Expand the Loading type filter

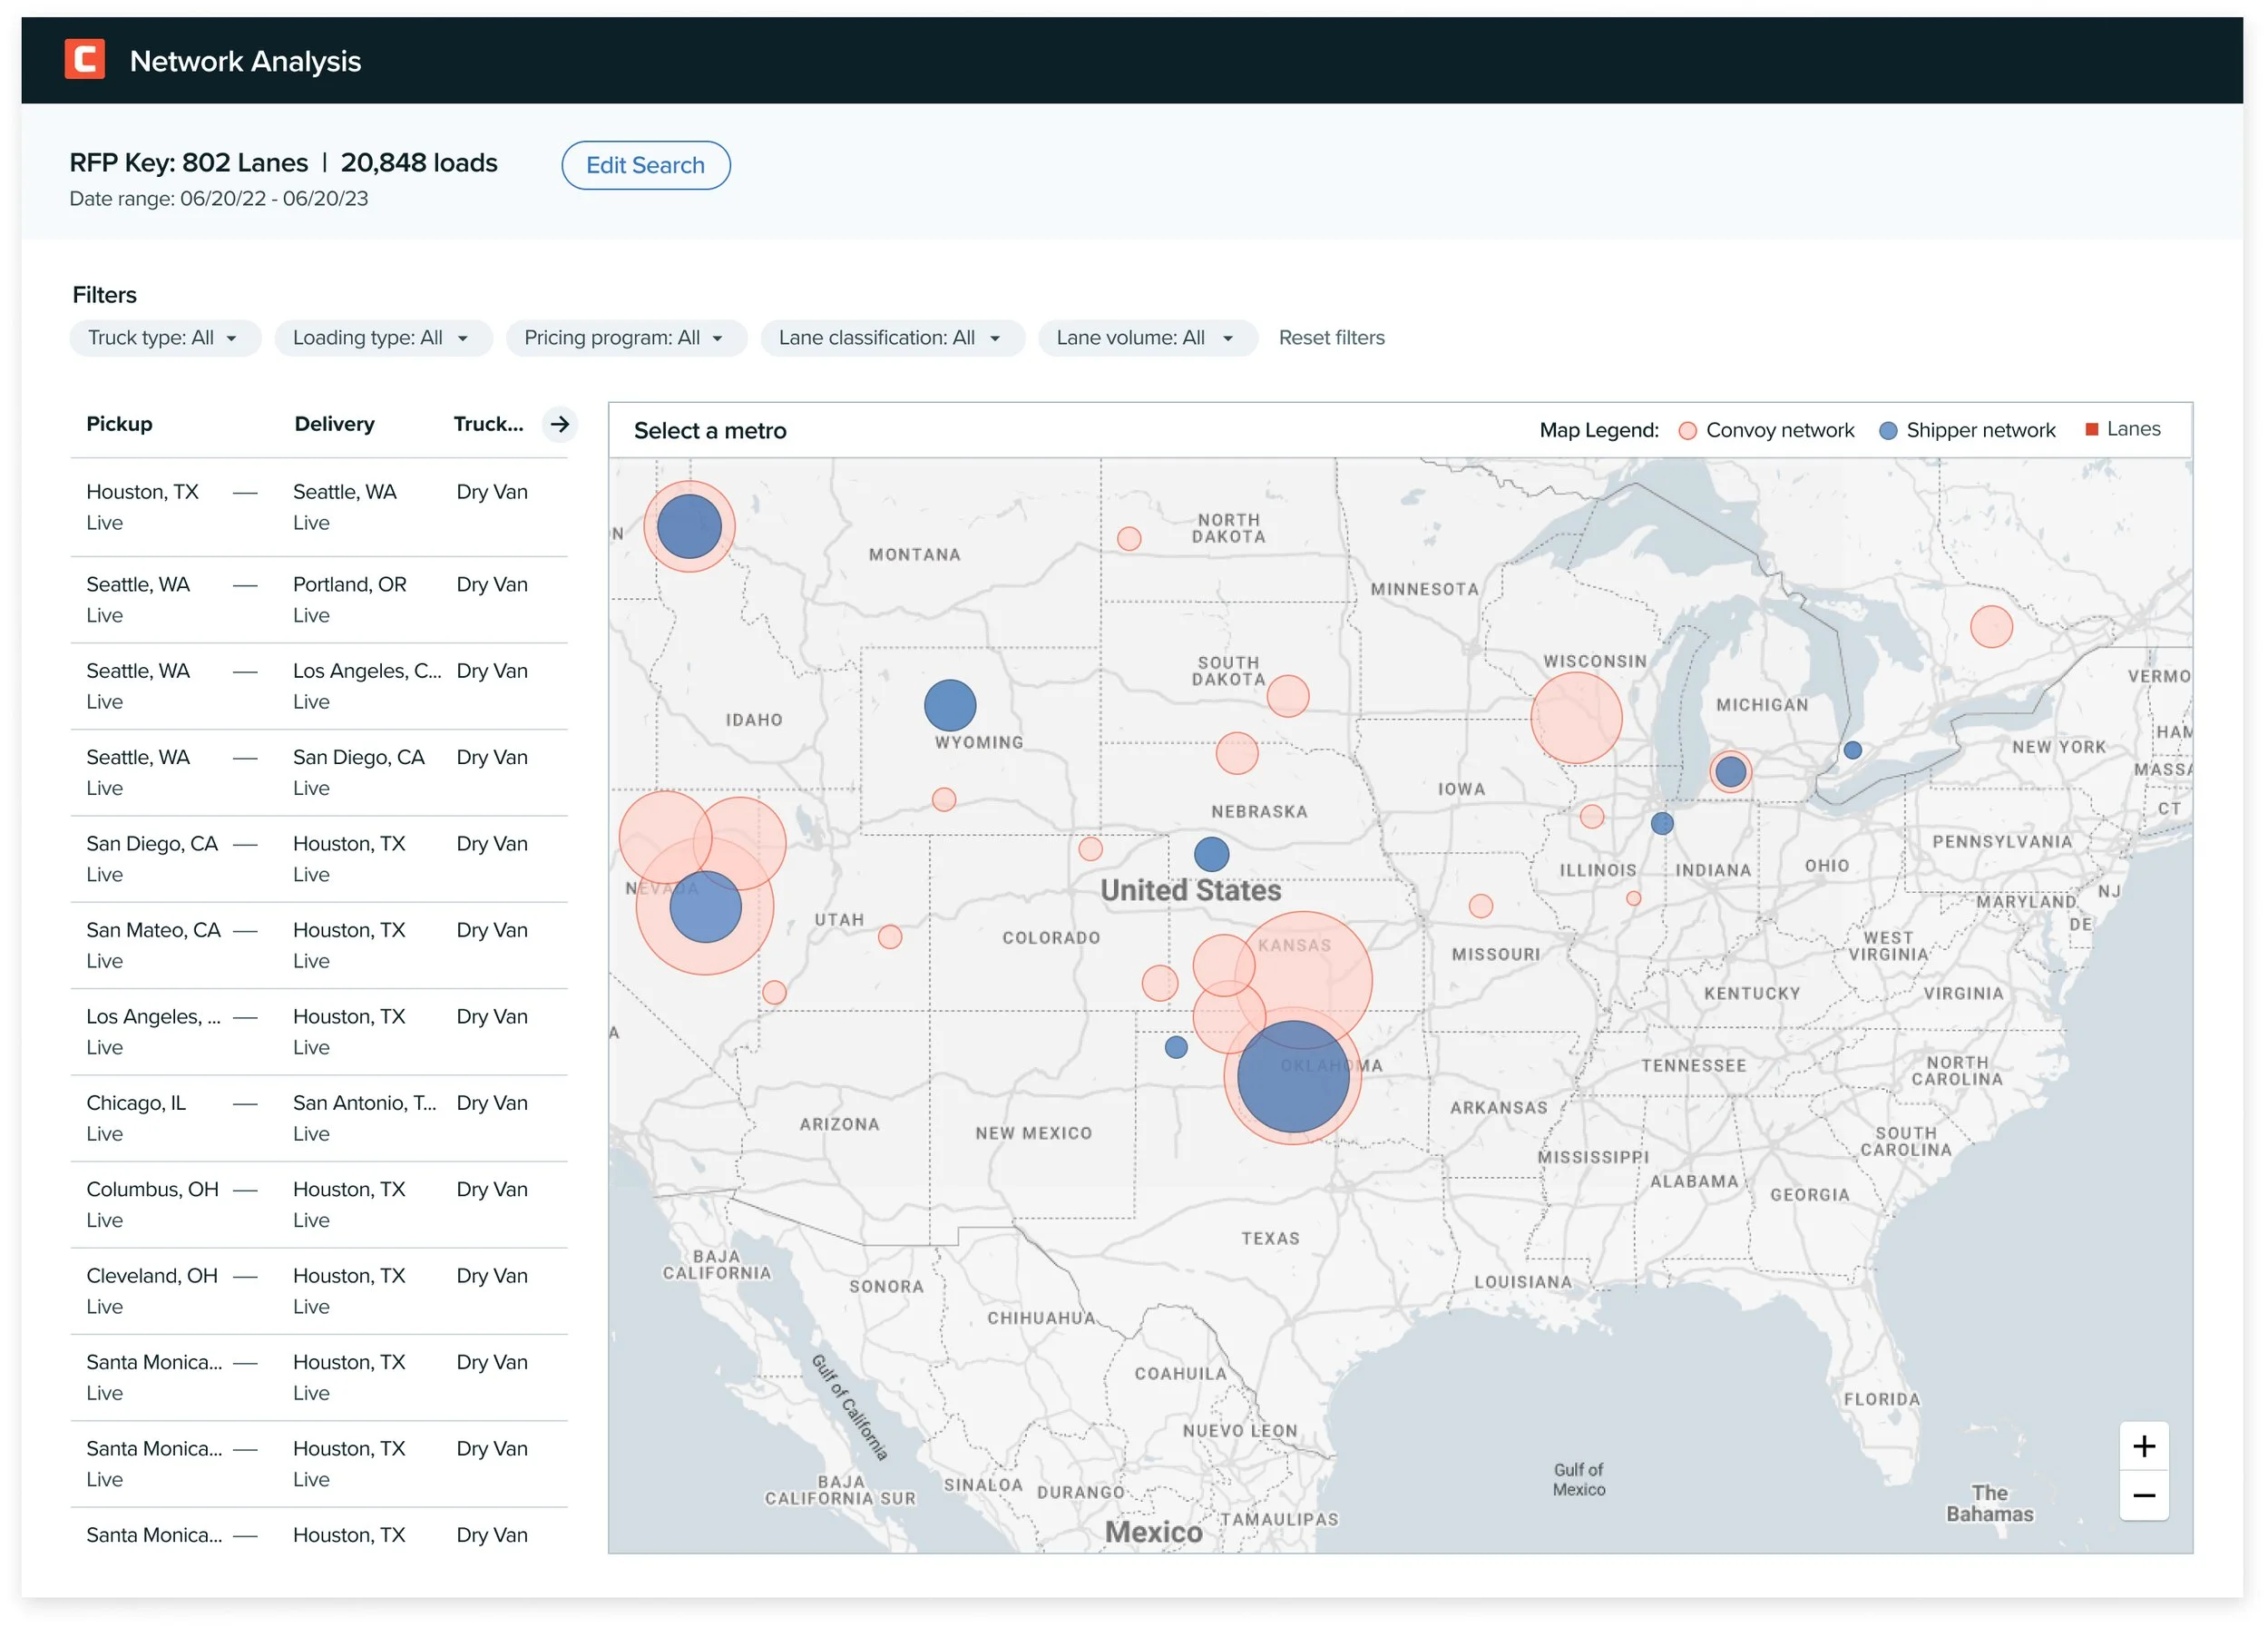381,338
